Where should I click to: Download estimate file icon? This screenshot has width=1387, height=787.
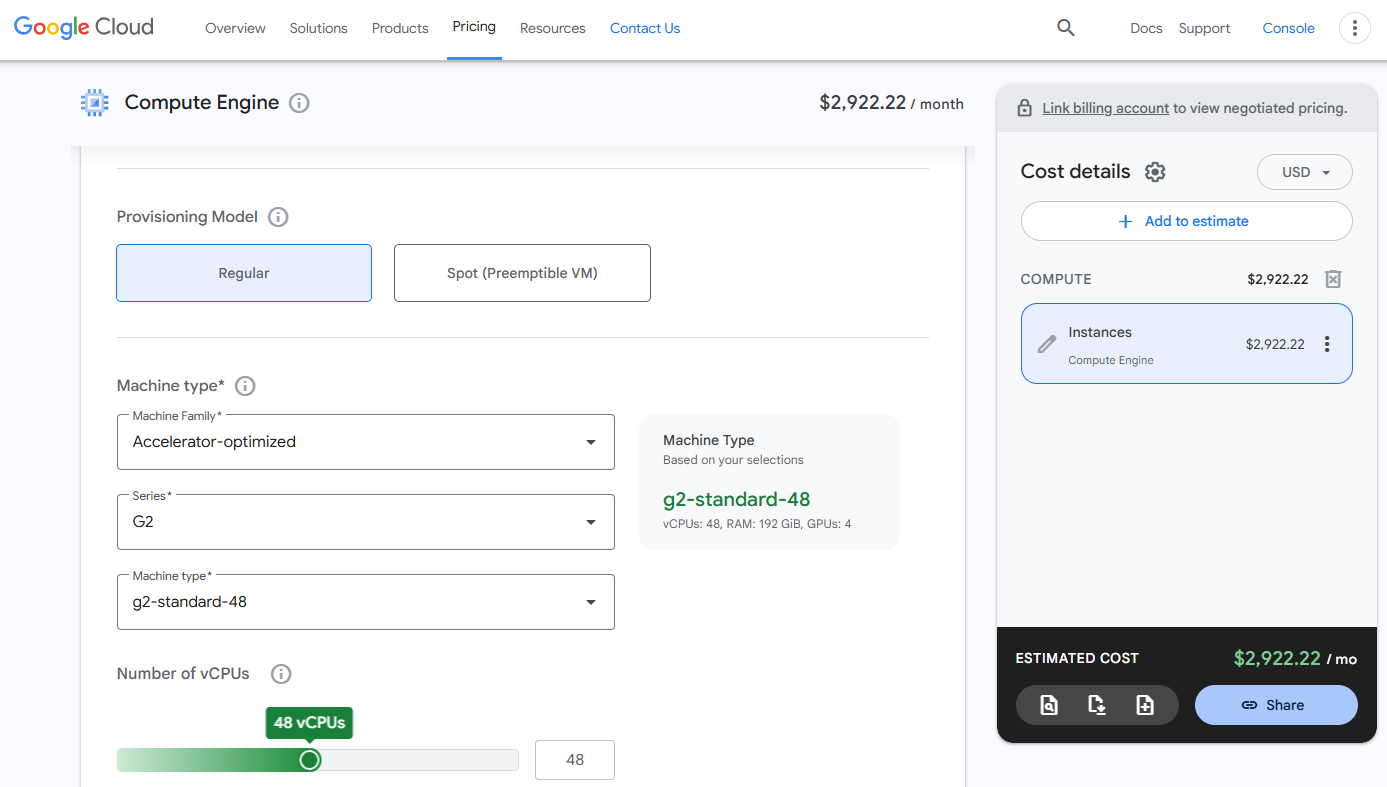point(1097,705)
